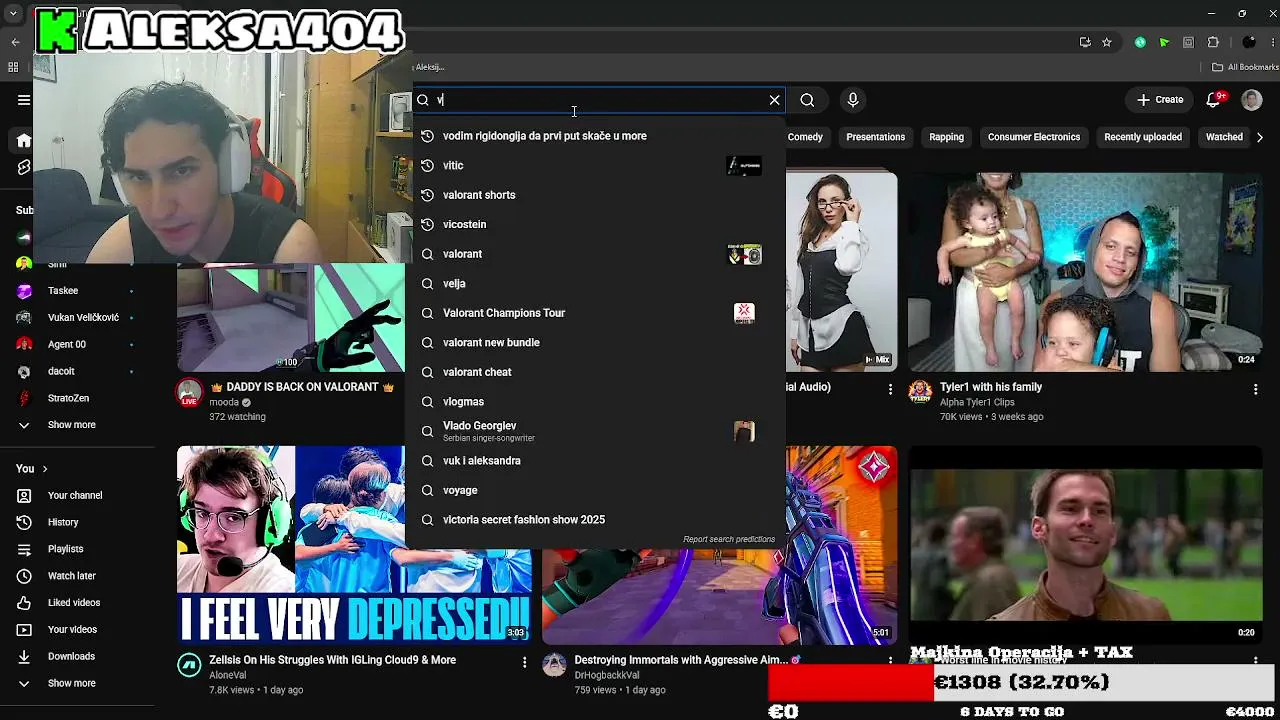The image size is (1280, 720).
Task: Click Report search predictions link
Action: click(x=729, y=540)
